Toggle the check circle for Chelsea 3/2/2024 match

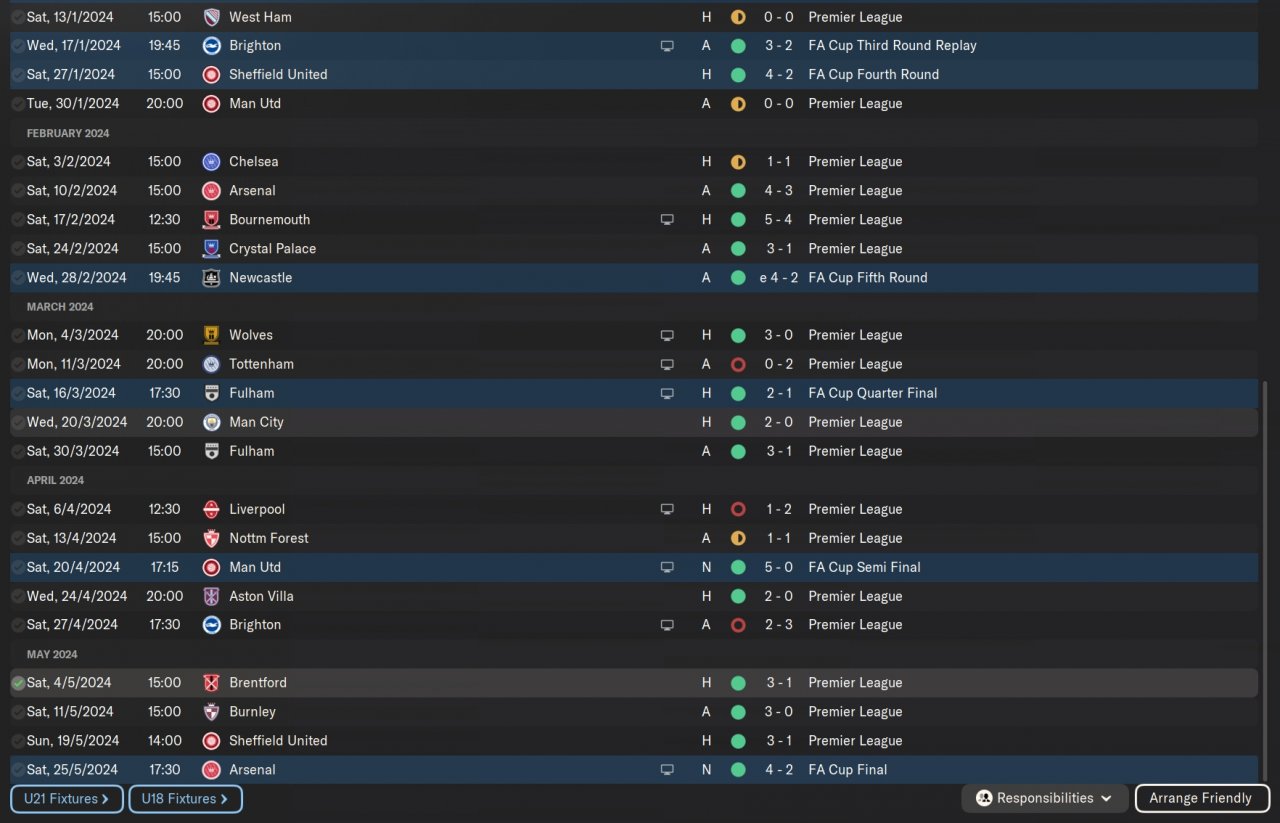click(x=18, y=162)
